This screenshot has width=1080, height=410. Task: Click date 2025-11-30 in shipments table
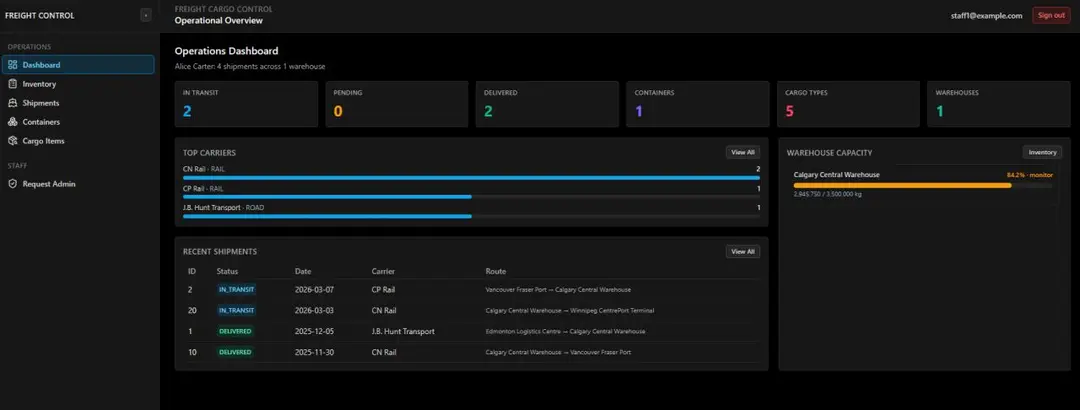pyautogui.click(x=314, y=351)
